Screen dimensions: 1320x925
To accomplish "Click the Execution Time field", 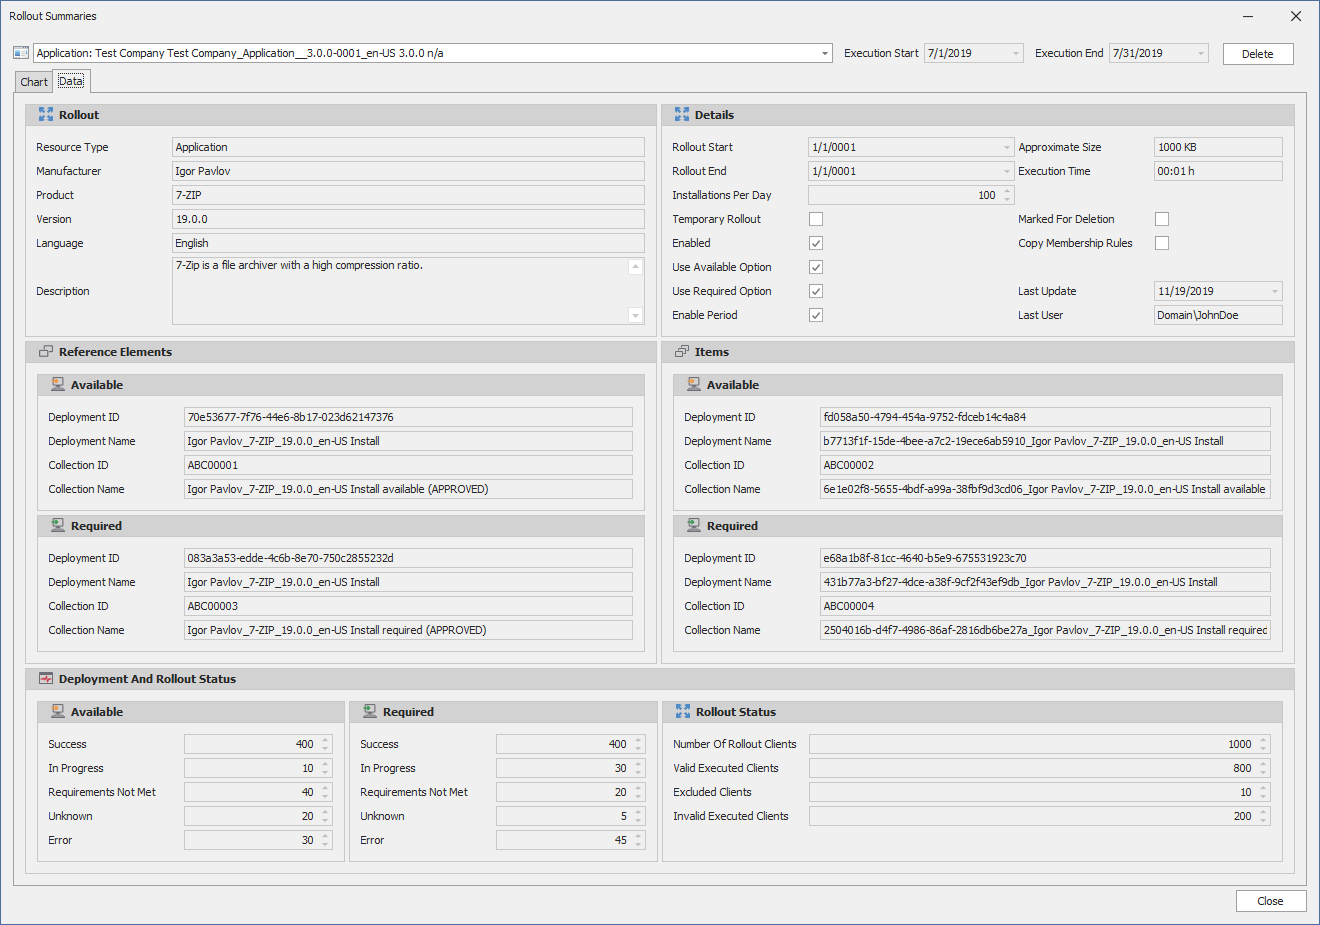I will click(x=1218, y=171).
